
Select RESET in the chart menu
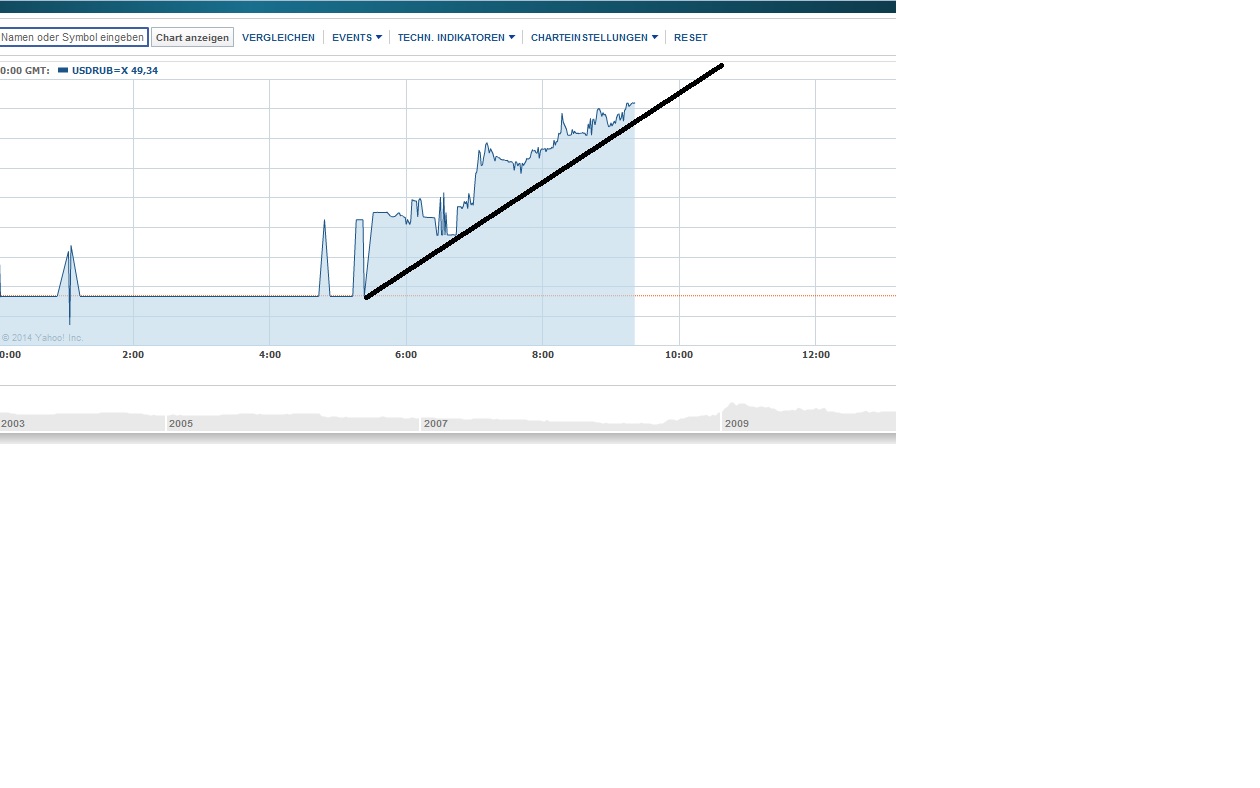pos(690,37)
